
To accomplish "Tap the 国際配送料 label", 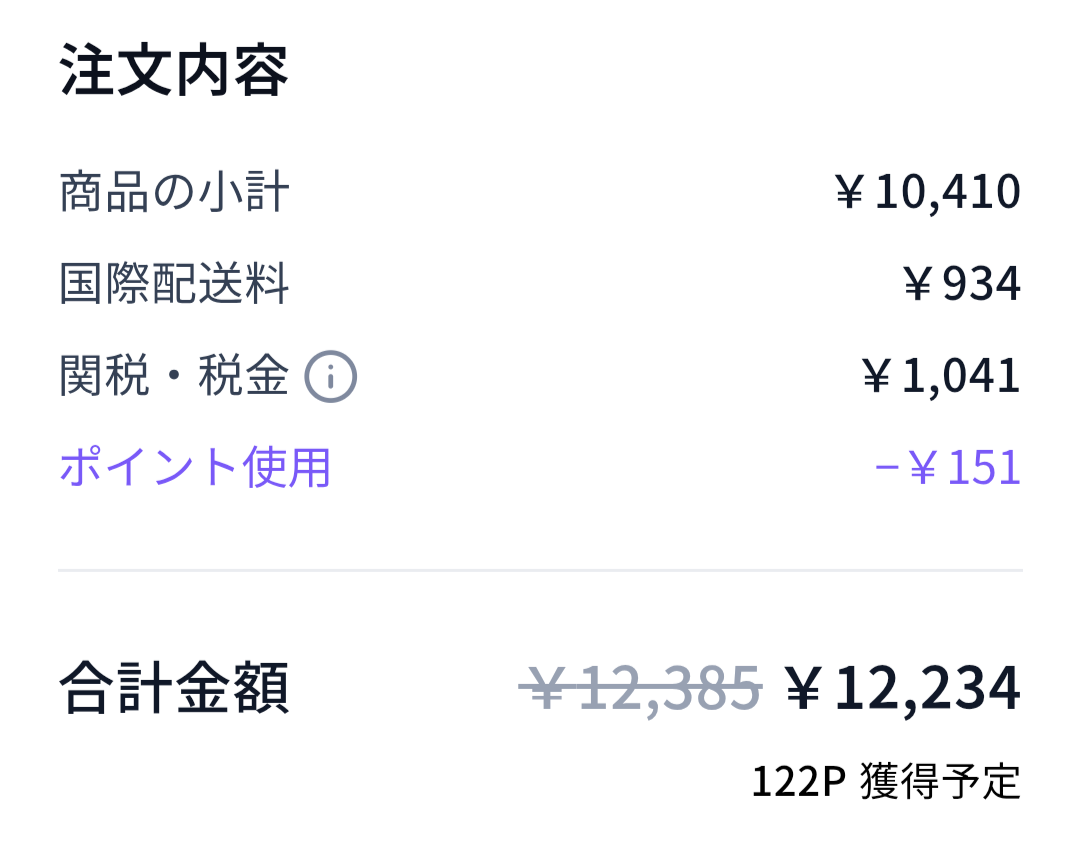I will (174, 284).
